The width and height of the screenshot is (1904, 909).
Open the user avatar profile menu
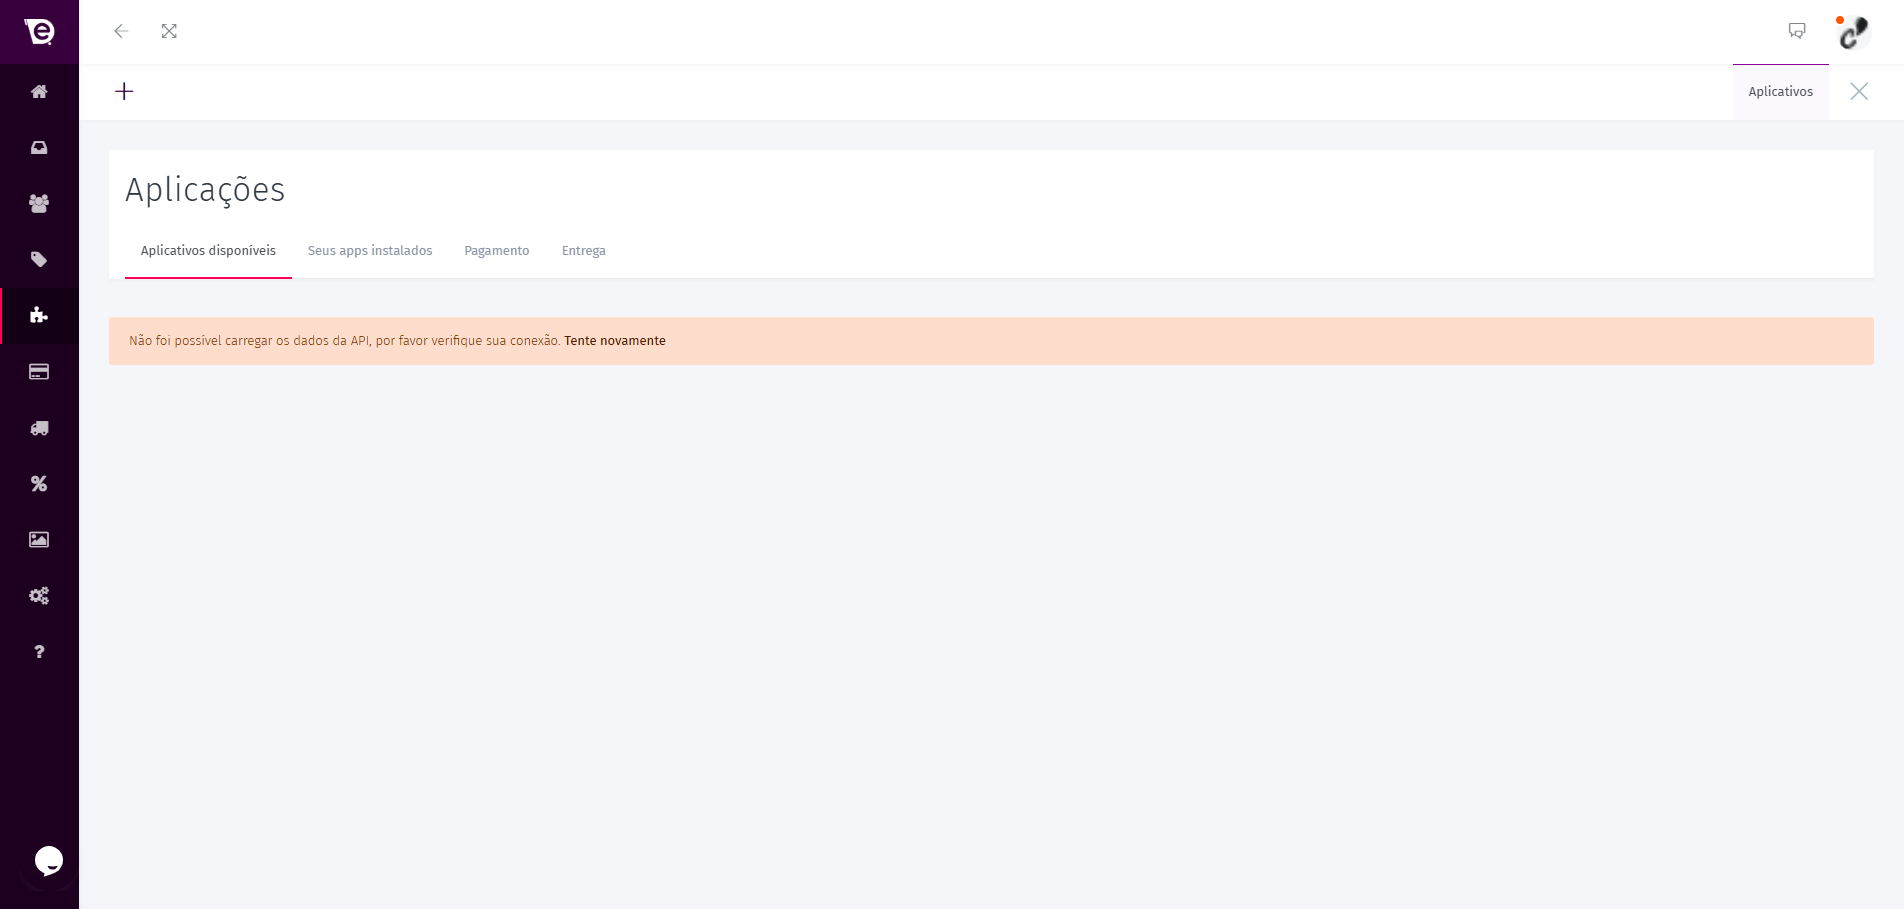1853,32
